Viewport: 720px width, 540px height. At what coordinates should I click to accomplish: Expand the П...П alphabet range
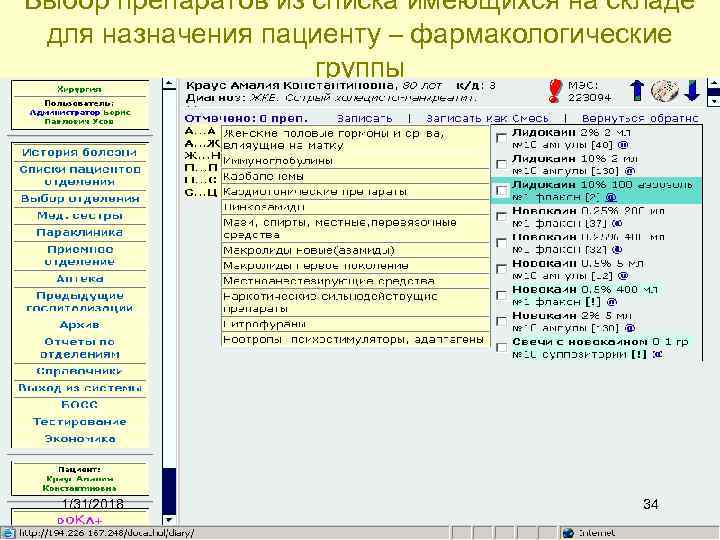(x=201, y=168)
